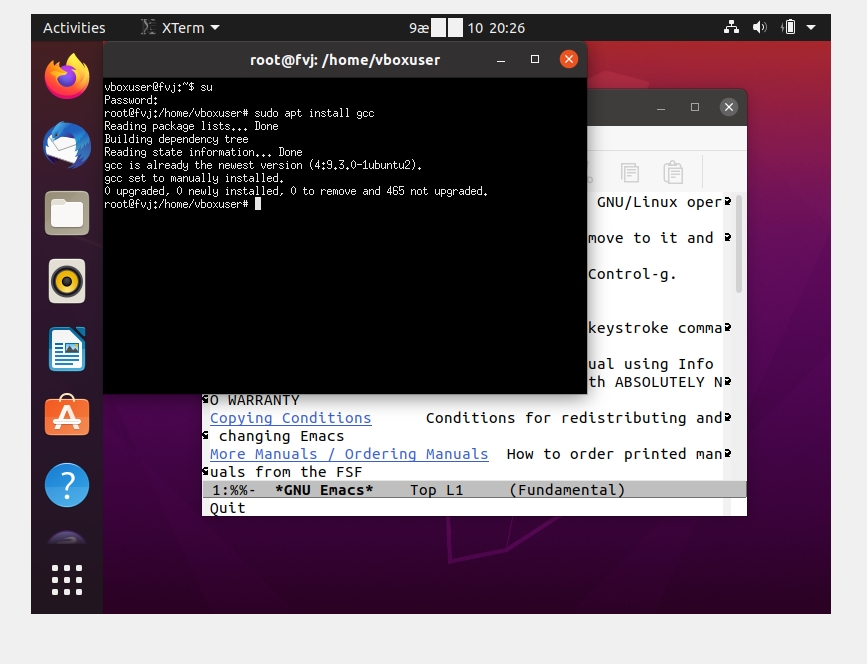867x664 pixels.
Task: Minimize the XTerm window
Action: 501,60
